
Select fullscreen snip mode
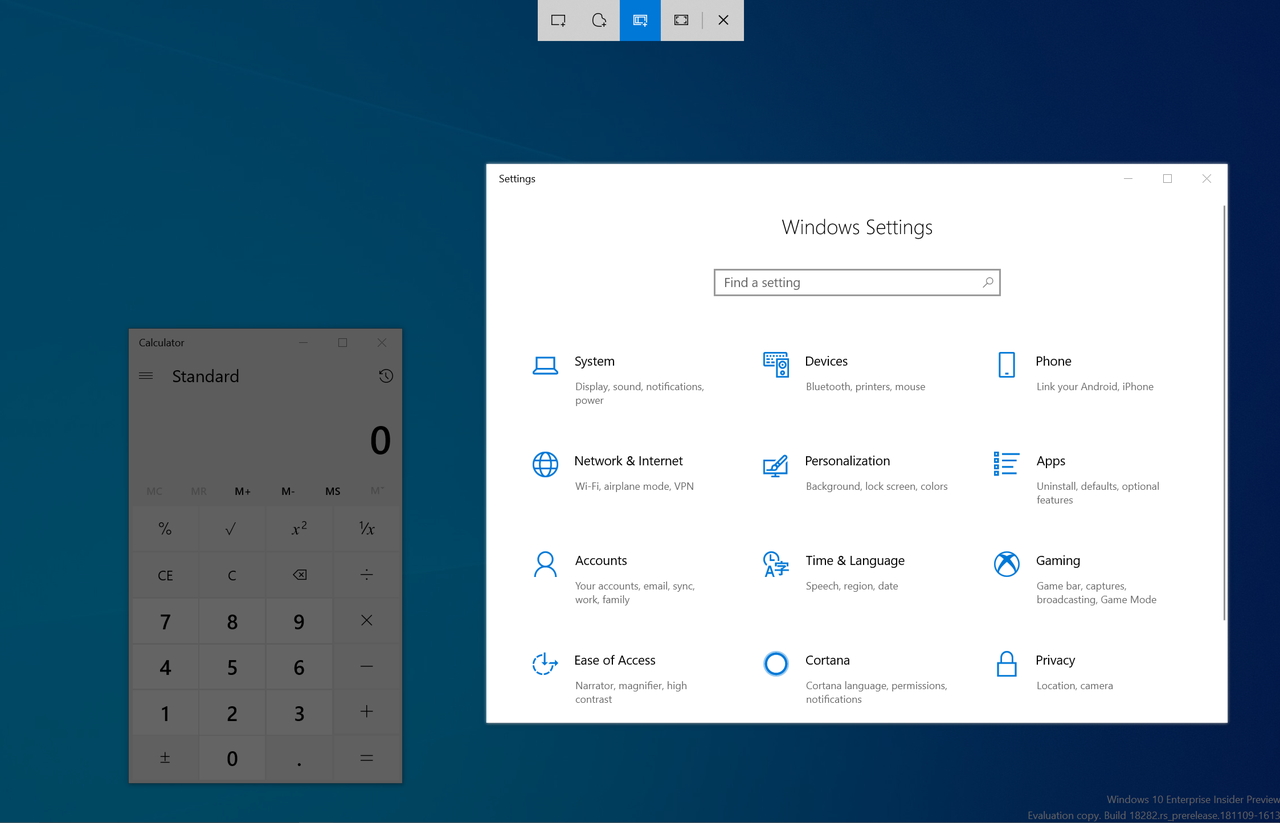(681, 20)
